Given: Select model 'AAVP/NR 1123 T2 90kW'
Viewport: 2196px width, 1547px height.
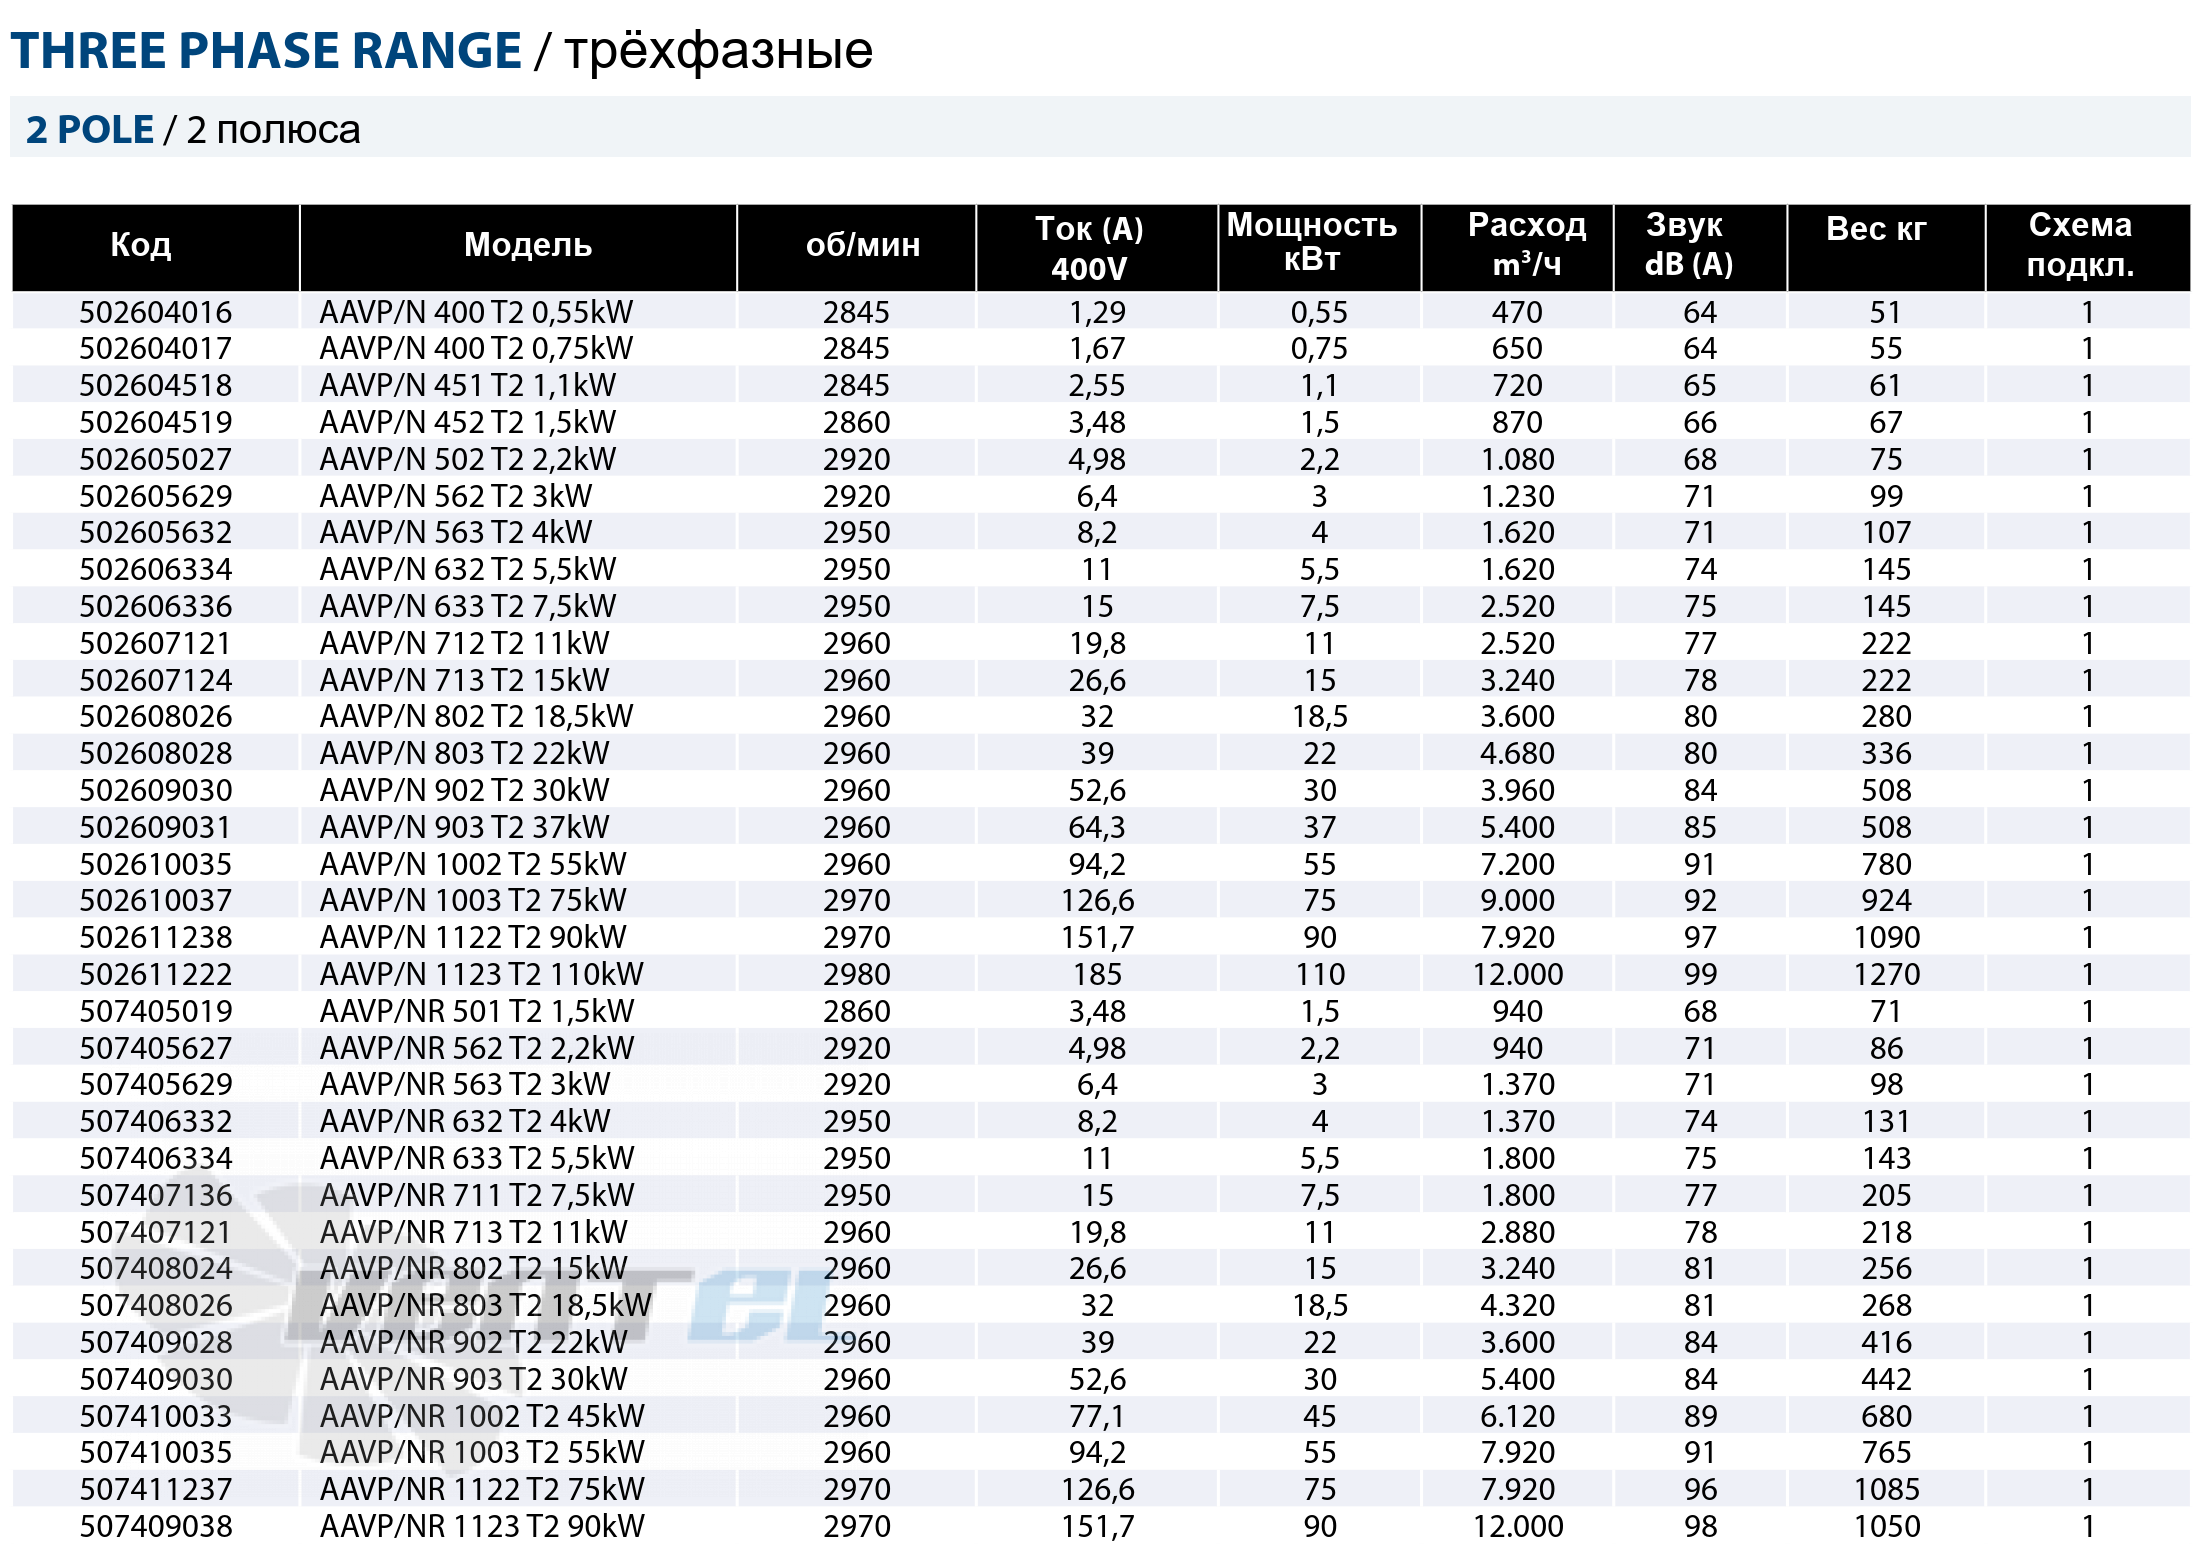Looking at the screenshot, I should pyautogui.click(x=482, y=1527).
